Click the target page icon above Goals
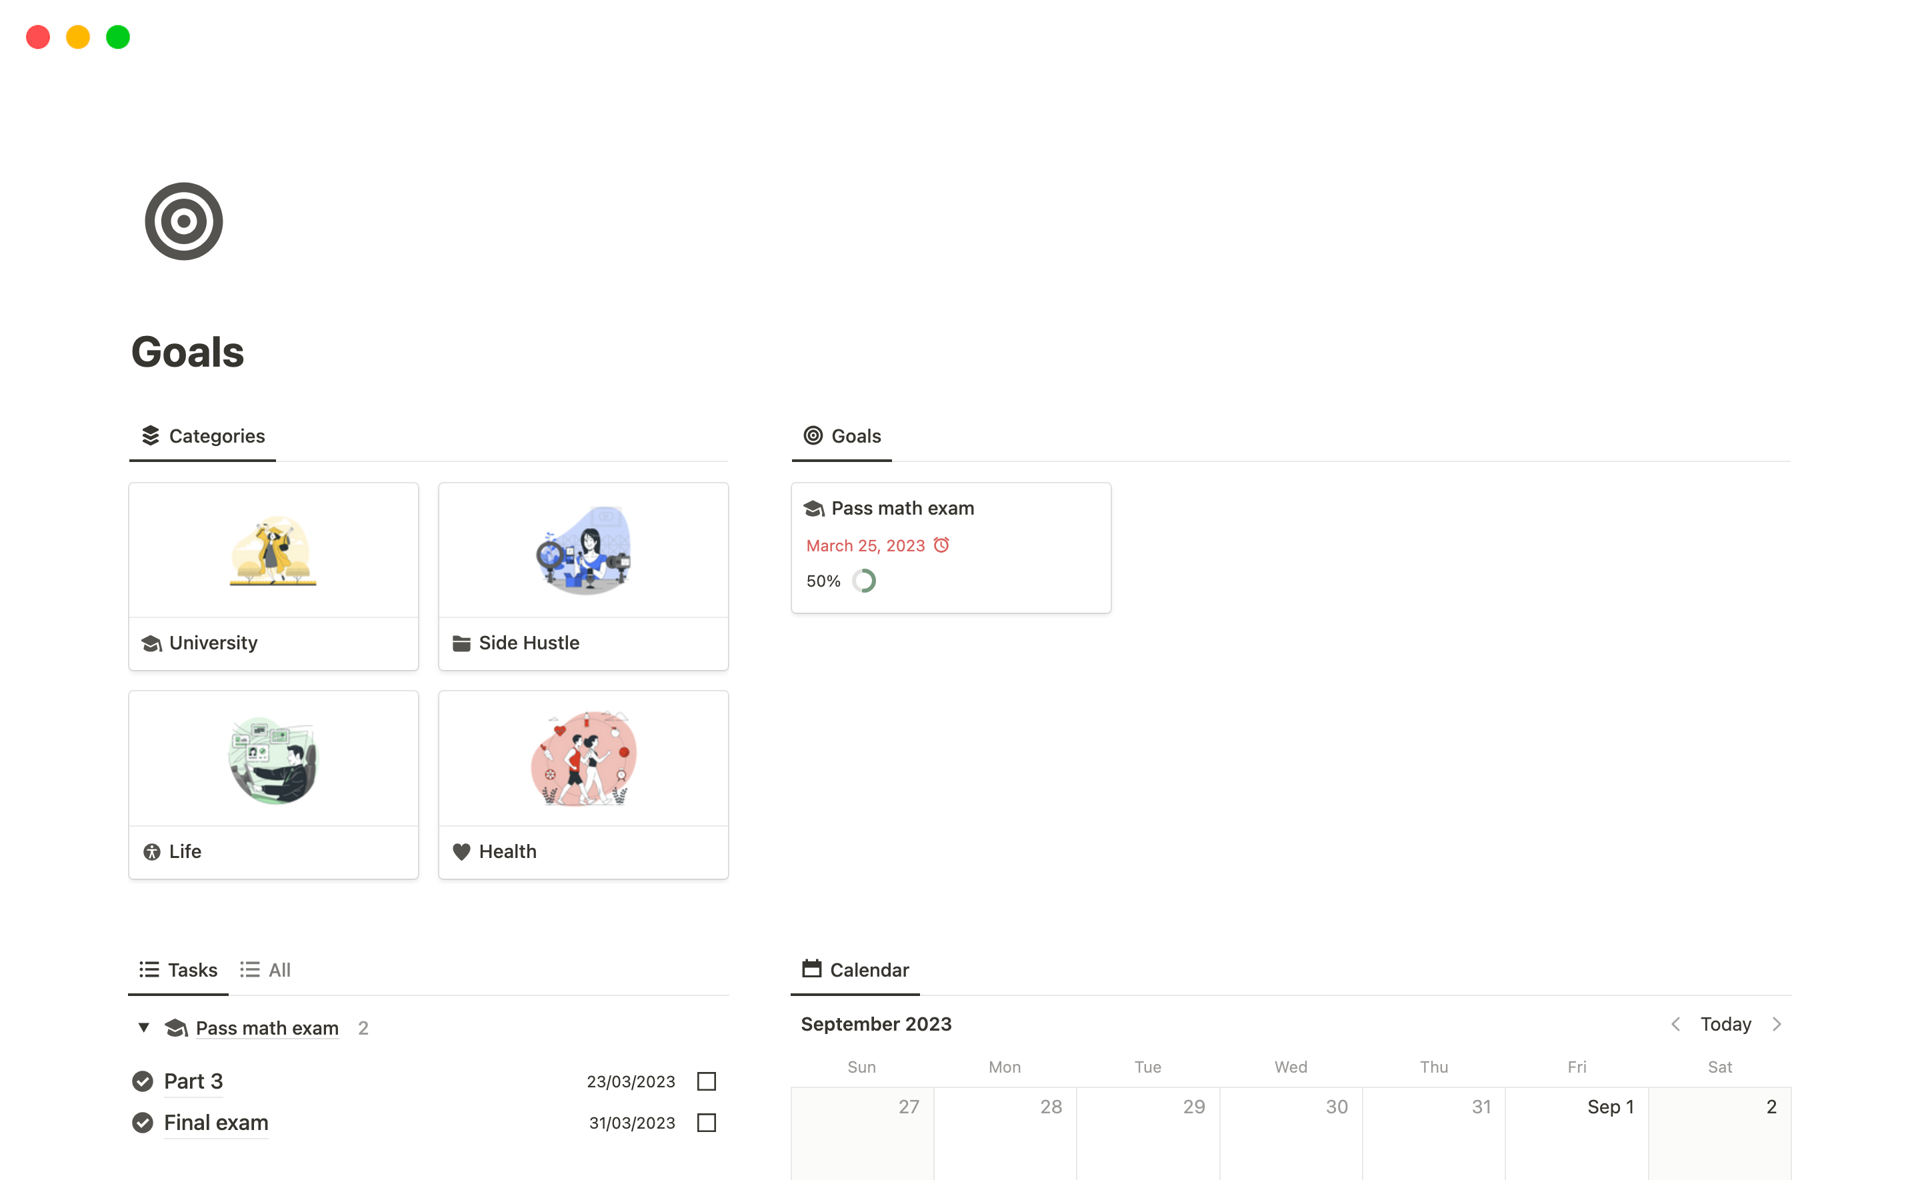The width and height of the screenshot is (1920, 1200). (183, 221)
